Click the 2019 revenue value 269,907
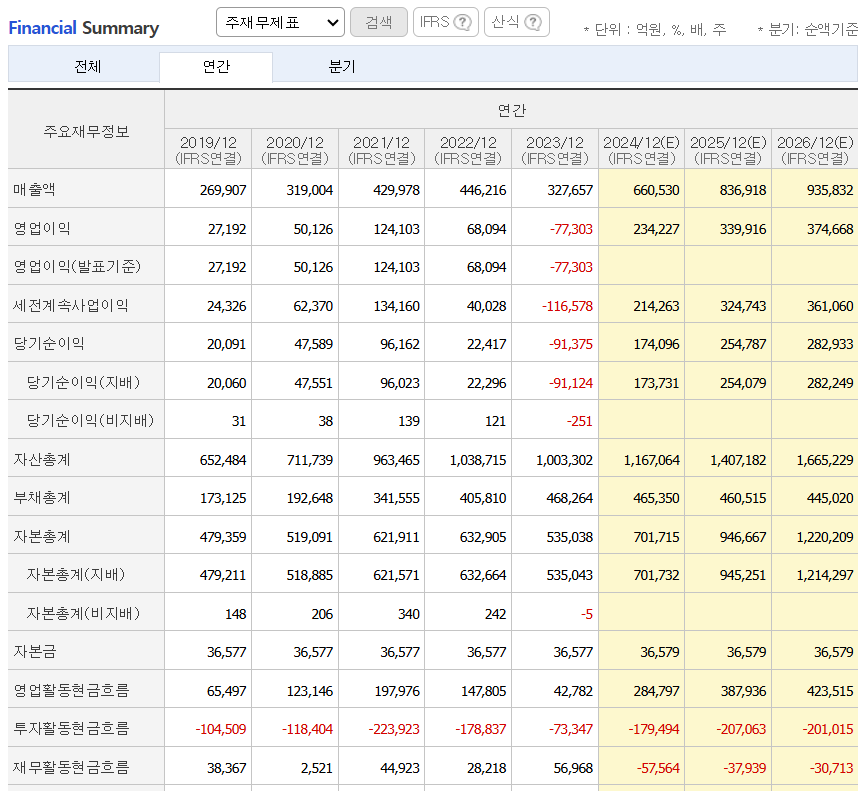The height and width of the screenshot is (791, 866). [223, 190]
